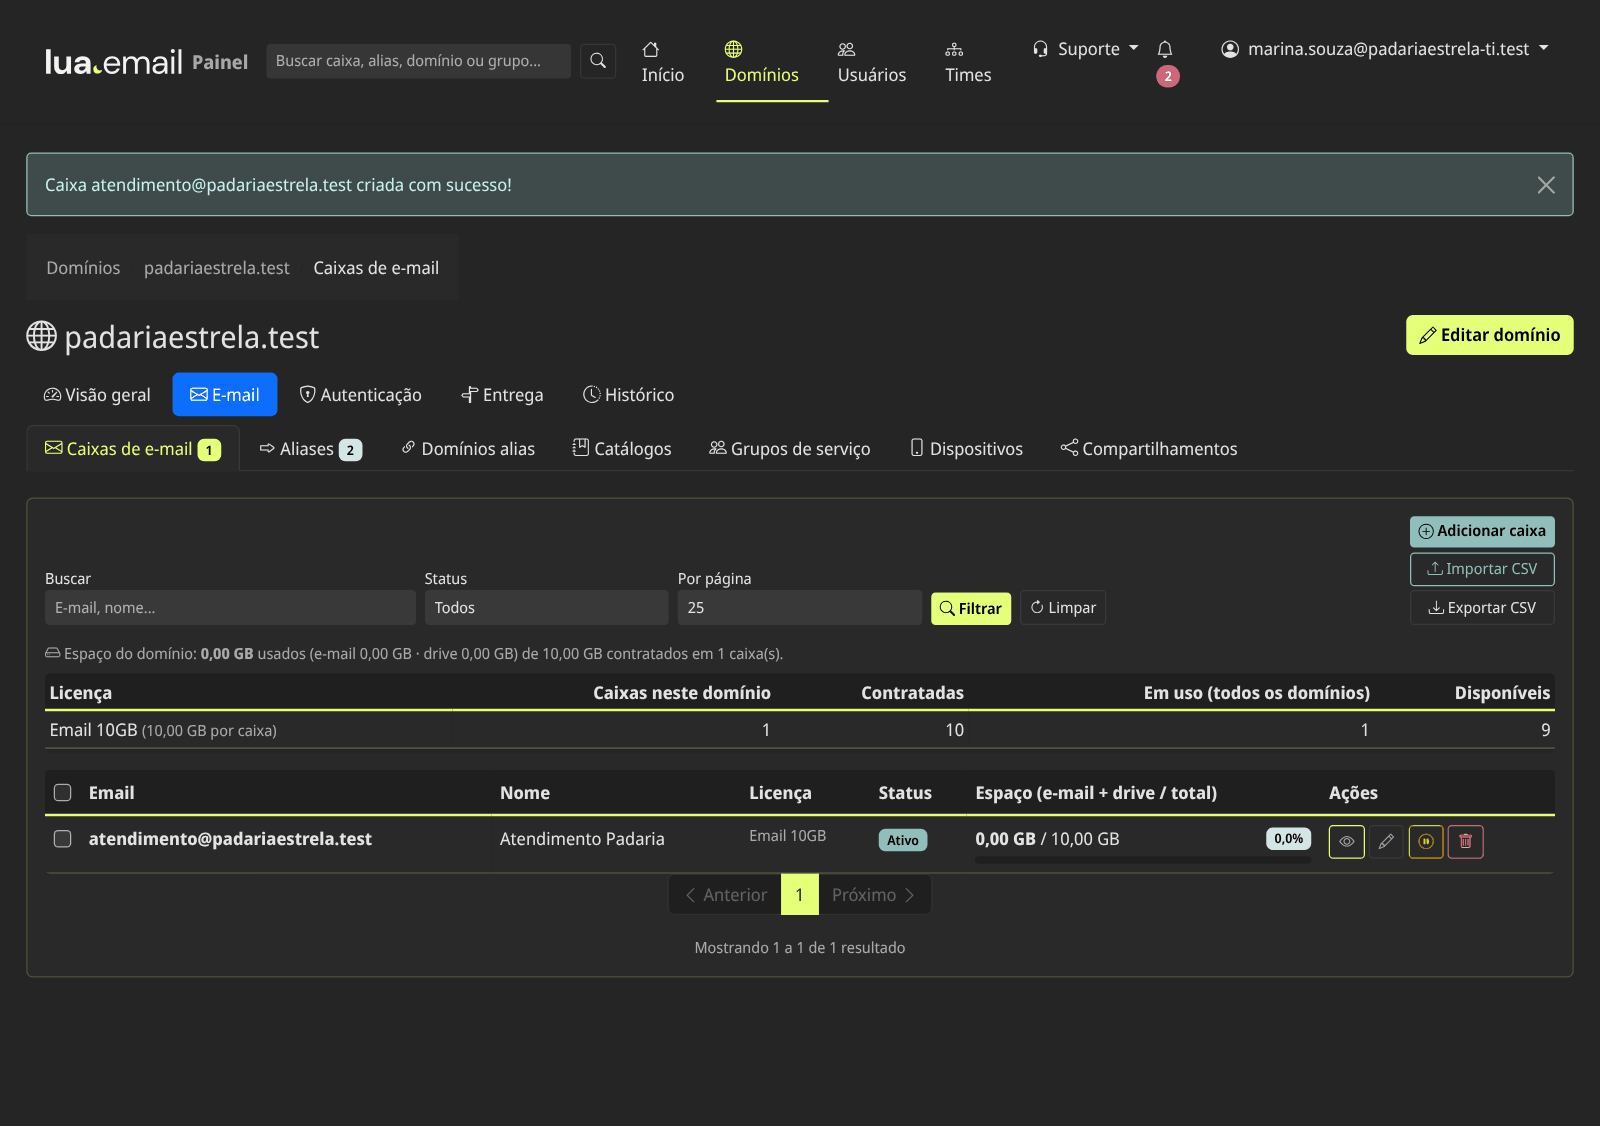Open the Dispositivos sub-tab
Image resolution: width=1600 pixels, height=1126 pixels.
967,449
